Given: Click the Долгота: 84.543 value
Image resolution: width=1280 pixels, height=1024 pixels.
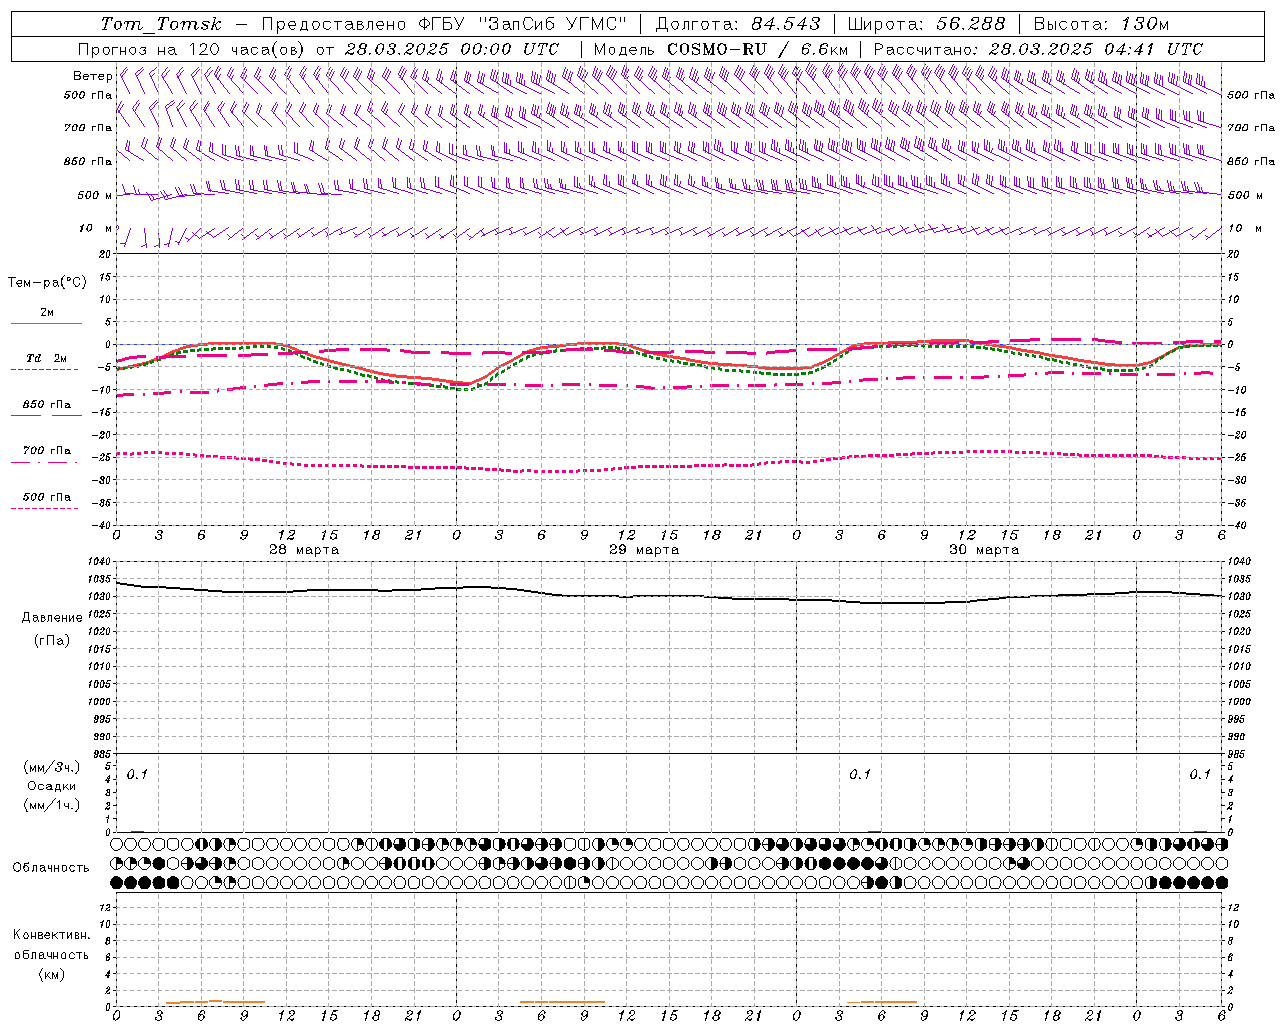Looking at the screenshot, I should pos(738,24).
